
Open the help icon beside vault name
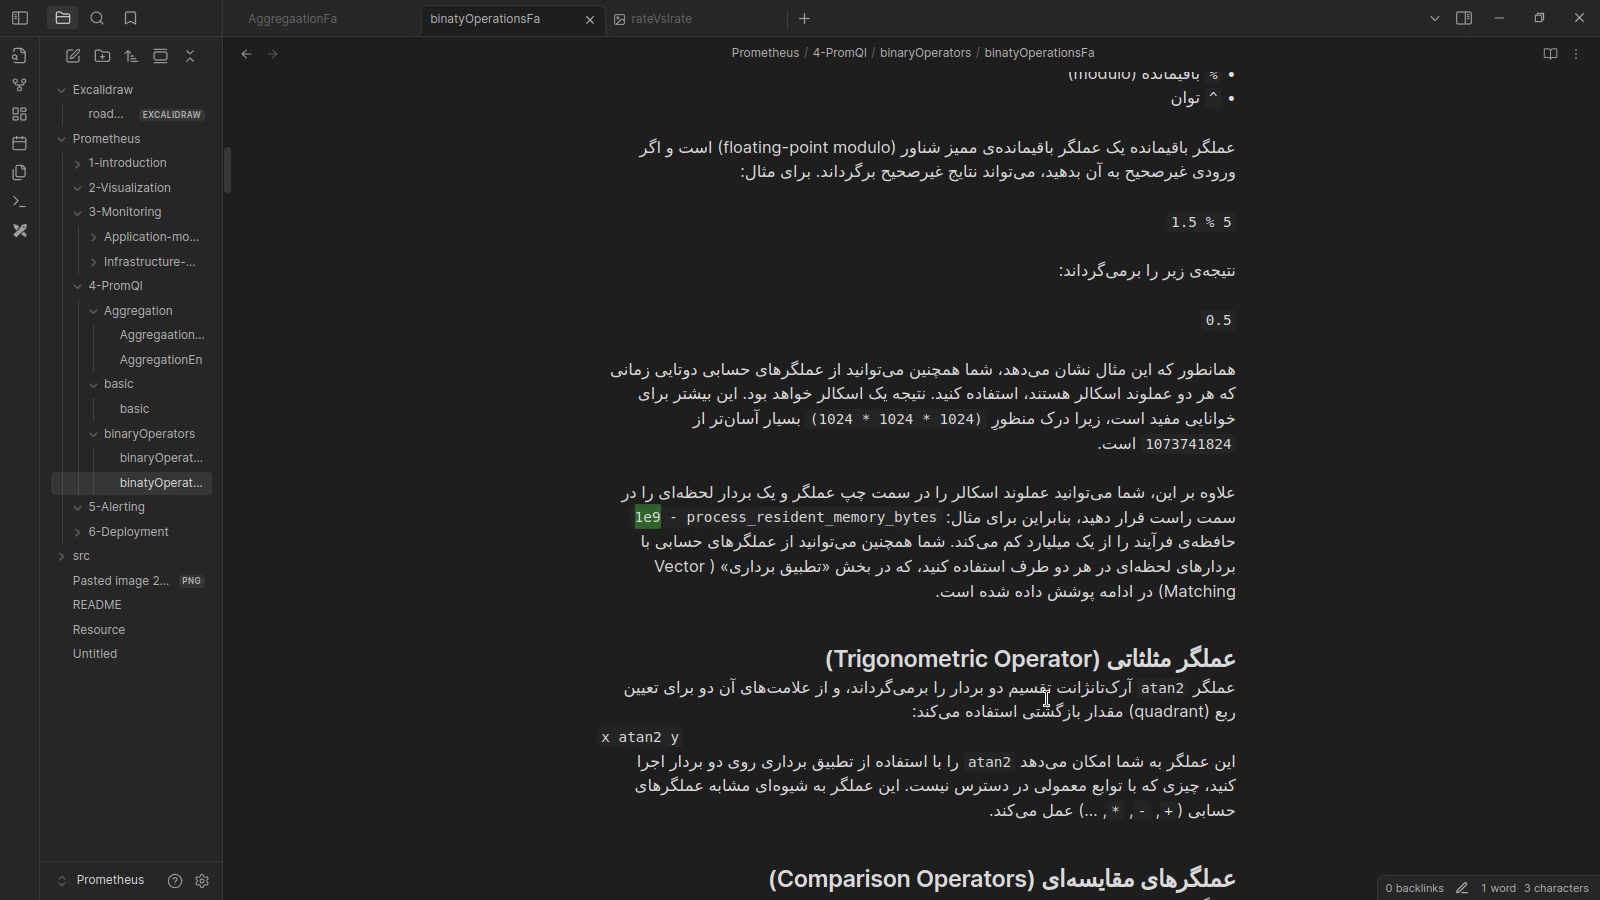(175, 881)
